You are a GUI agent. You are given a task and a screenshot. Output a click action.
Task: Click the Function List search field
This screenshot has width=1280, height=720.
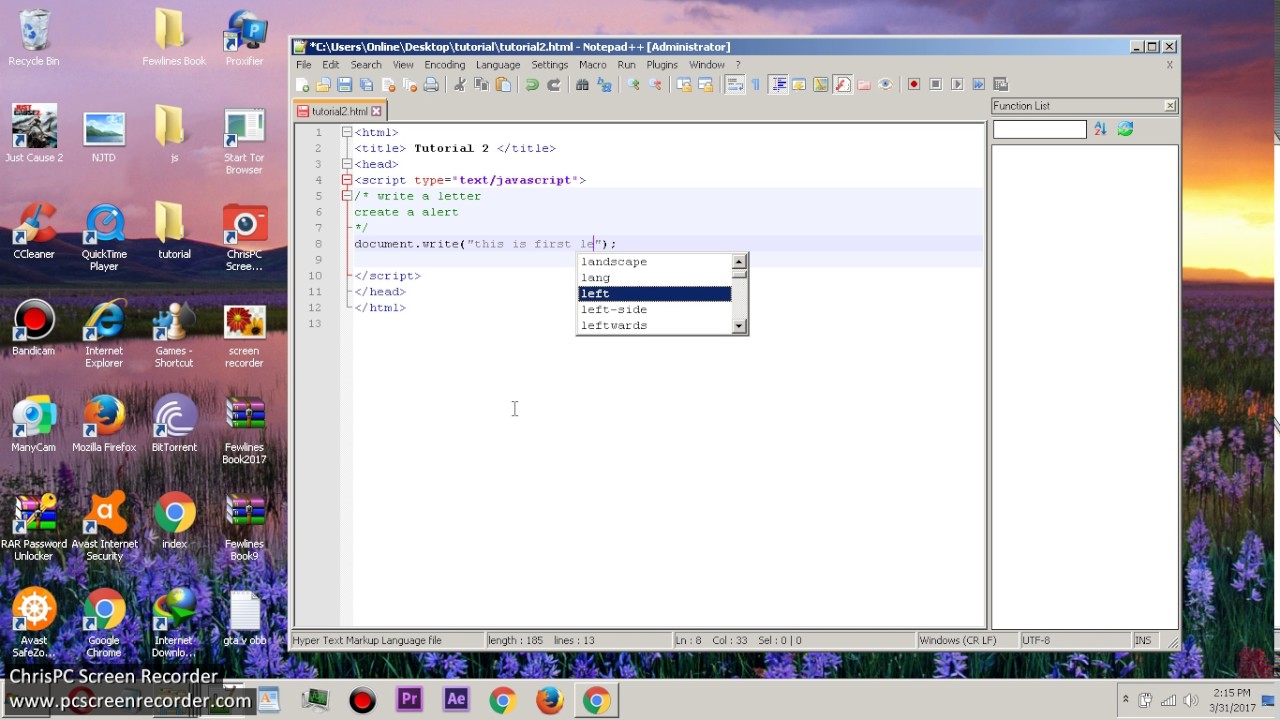tap(1039, 129)
